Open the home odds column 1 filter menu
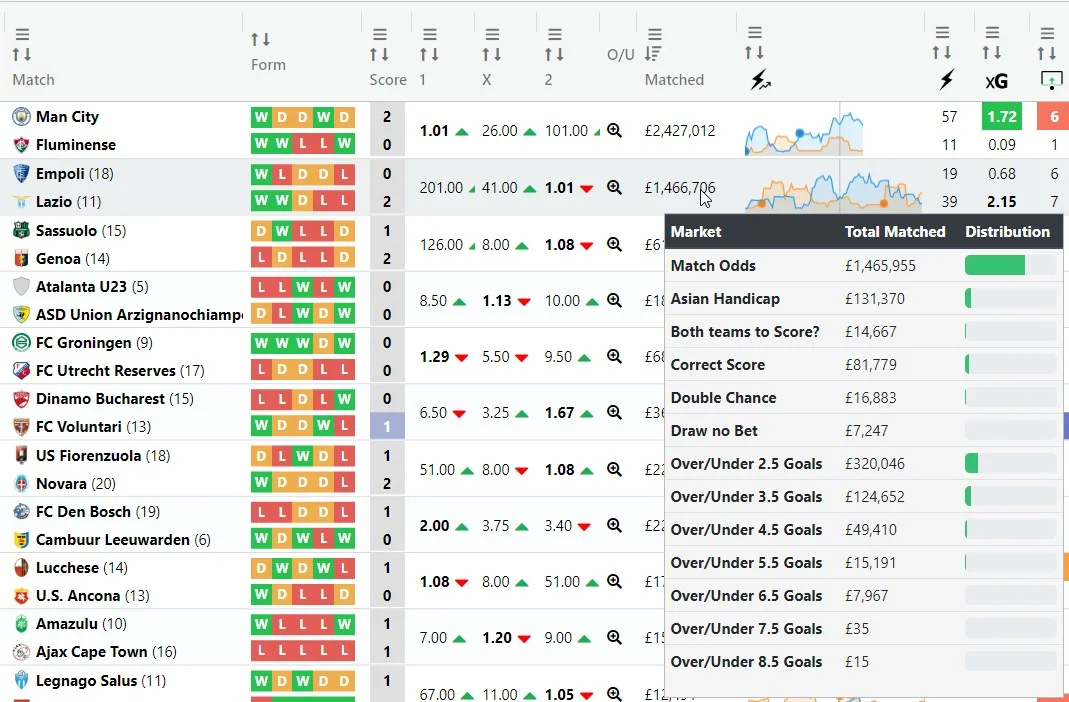Viewport: 1069px width, 702px height. 429,34
